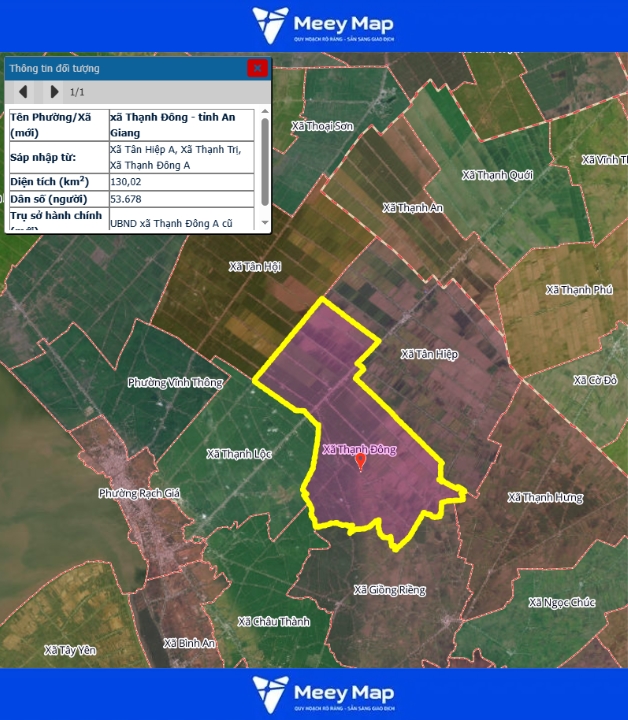Go to previous object with left arrow
The width and height of the screenshot is (628, 720).
pos(23,92)
